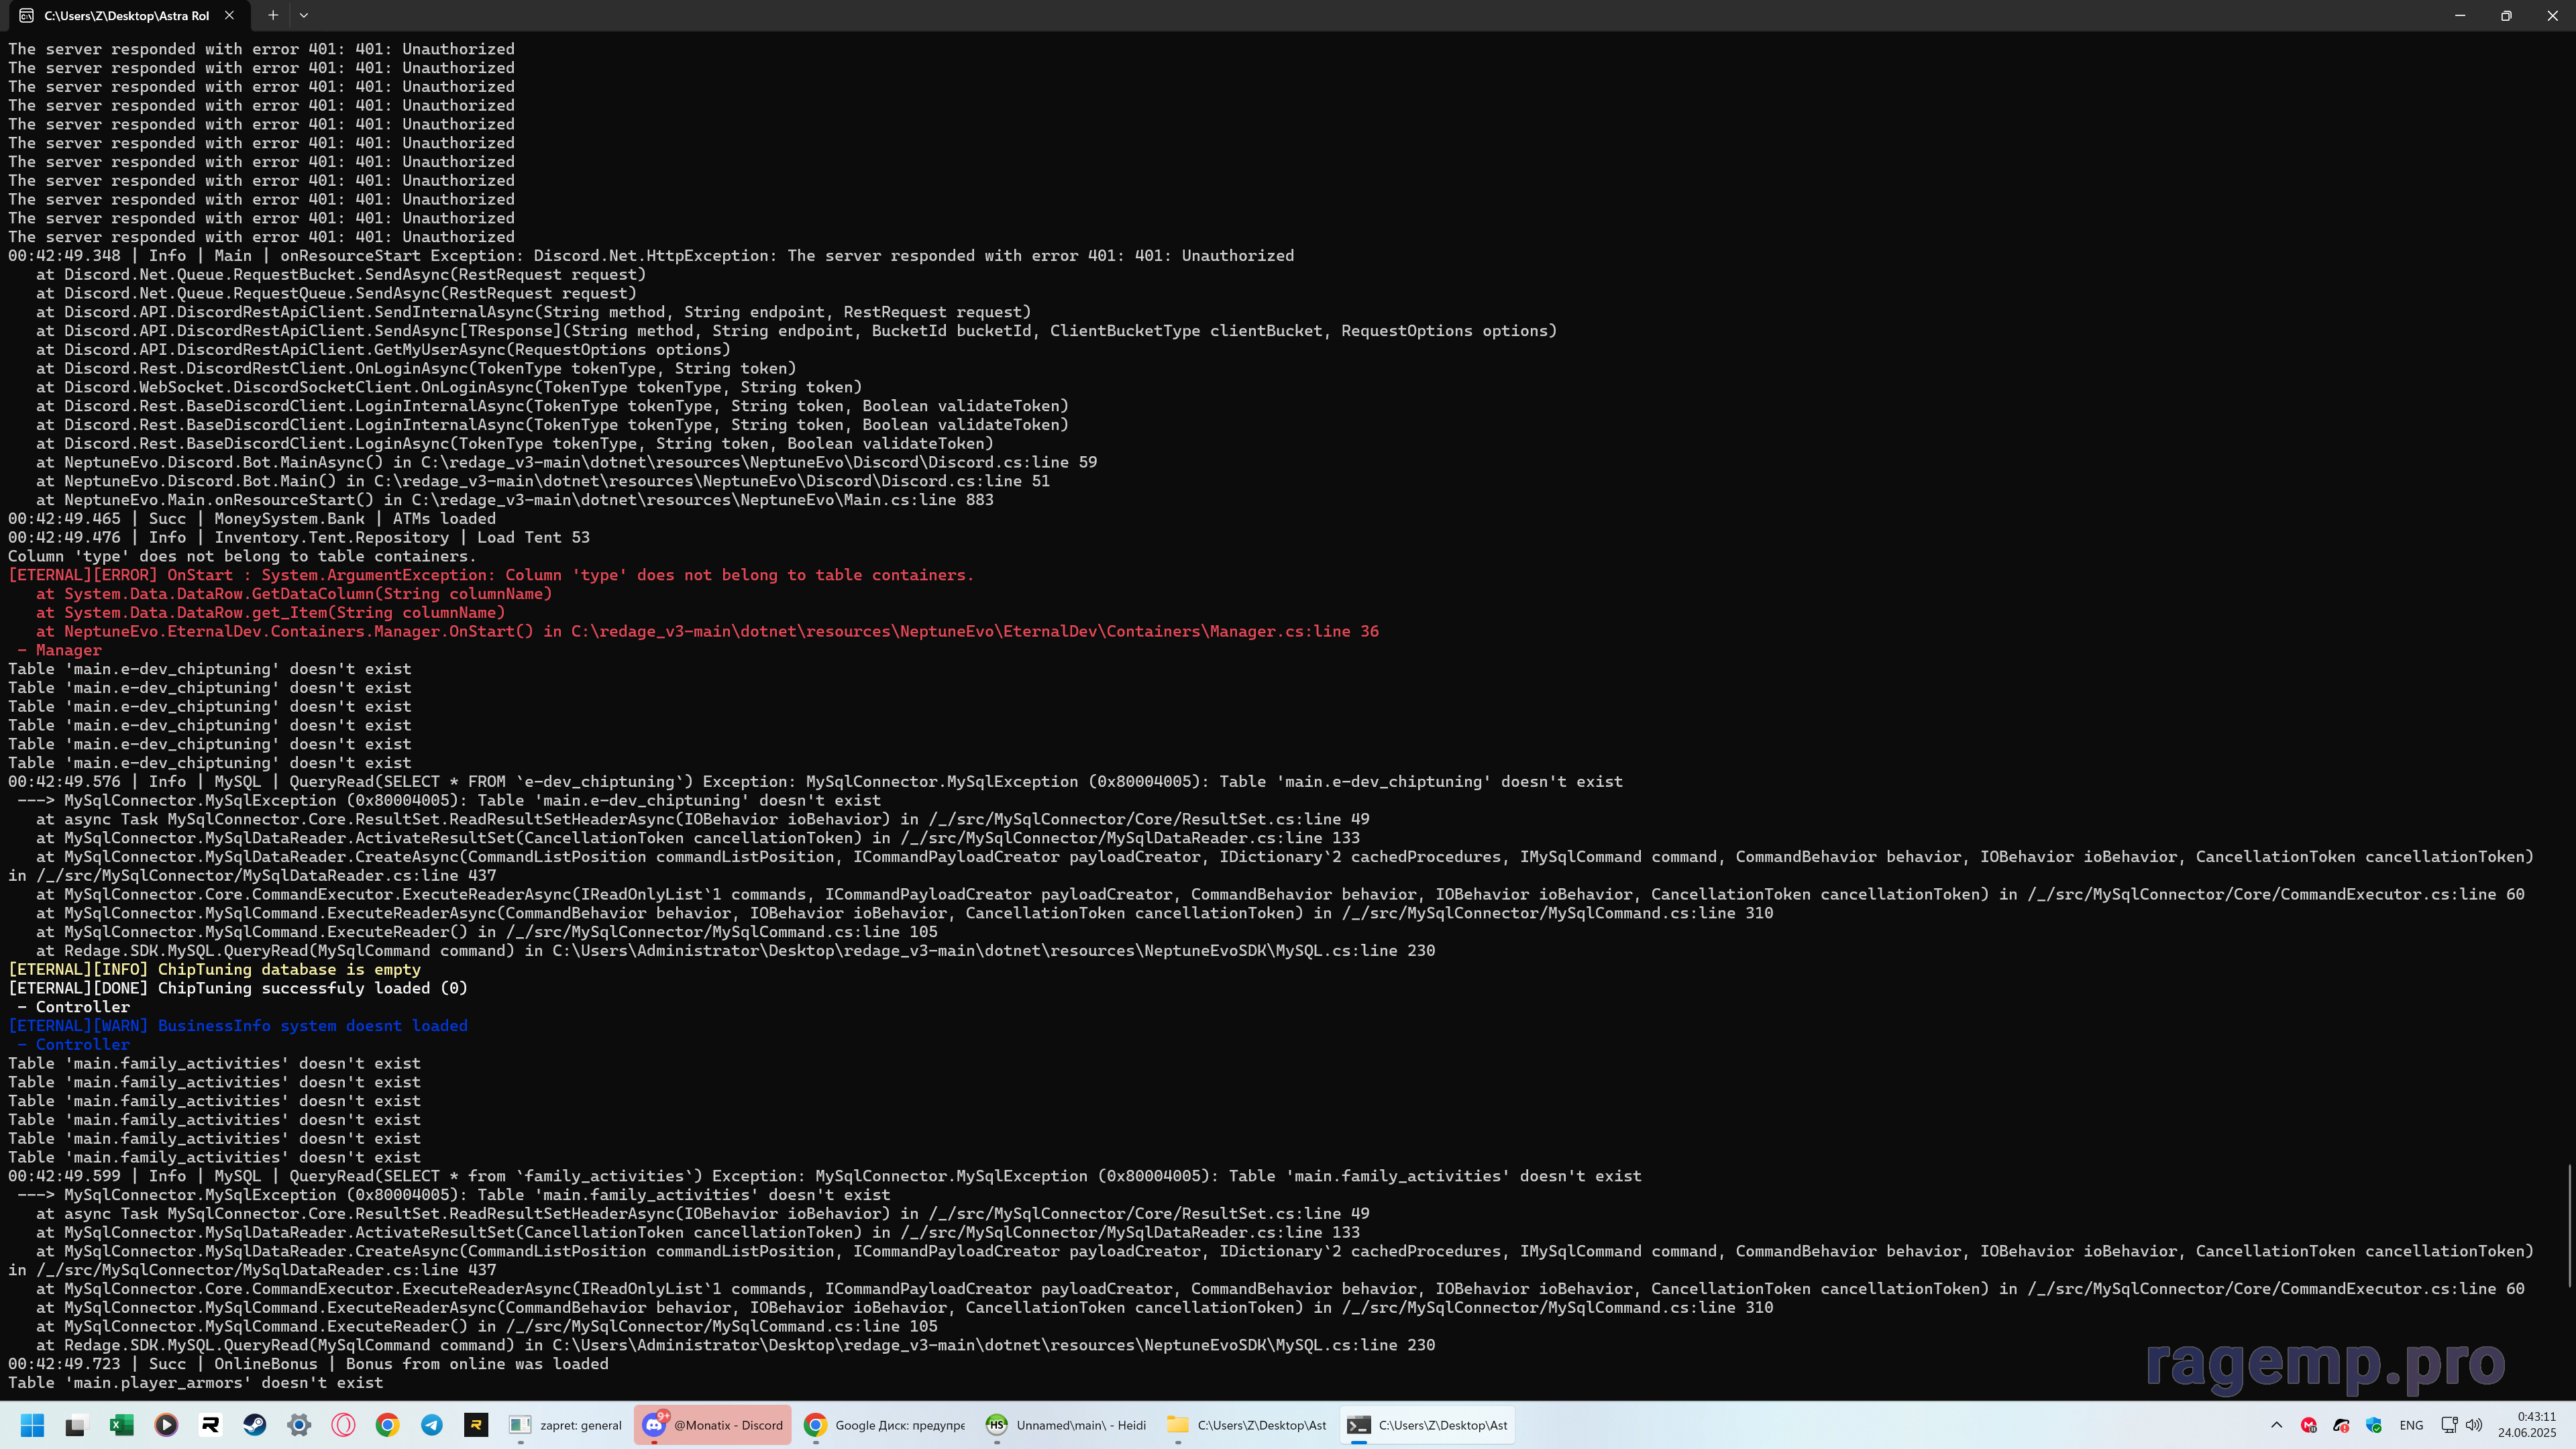Select the C:\Users\Z\Desktop\Astra Rol tab
The image size is (2576, 1449).
(x=125, y=15)
